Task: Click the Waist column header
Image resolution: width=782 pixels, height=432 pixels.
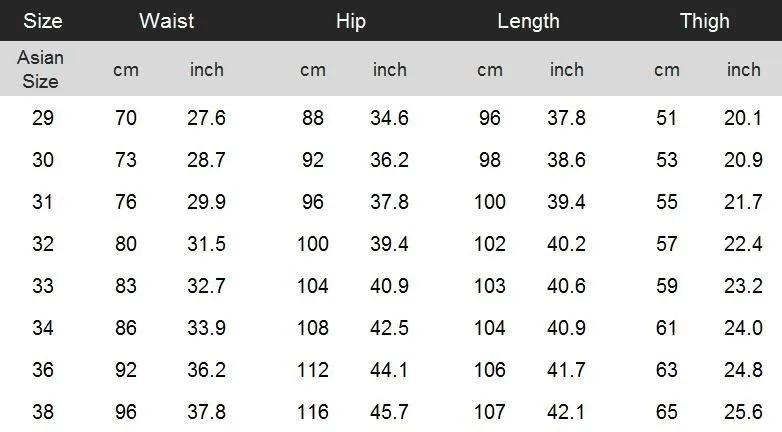Action: [x=166, y=21]
